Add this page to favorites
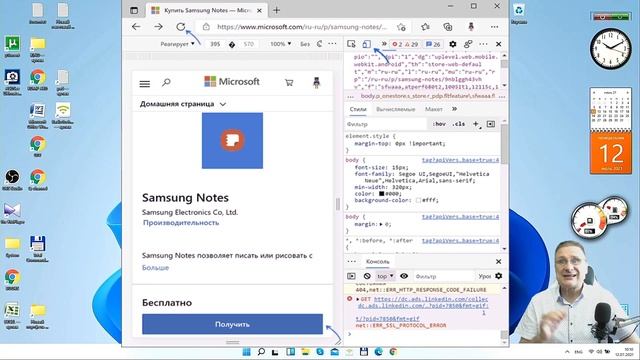The height and width of the screenshot is (360, 640). (401, 27)
